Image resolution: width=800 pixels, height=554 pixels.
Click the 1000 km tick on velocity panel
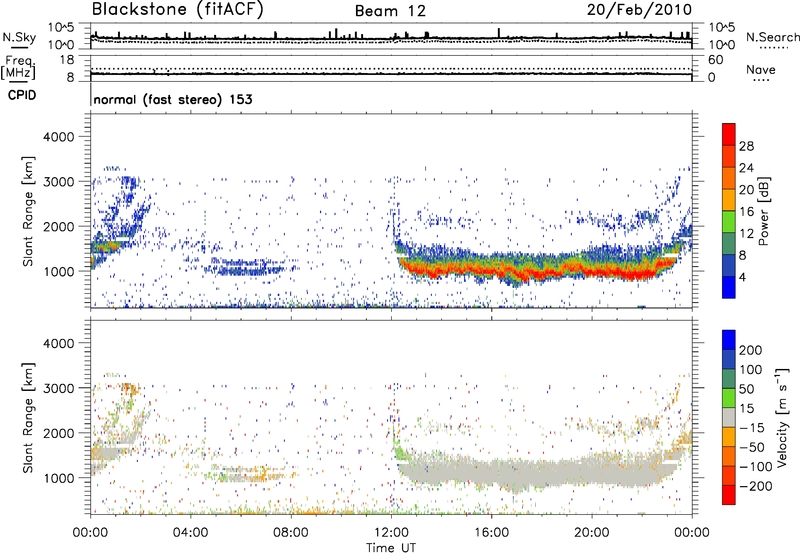click(x=58, y=478)
